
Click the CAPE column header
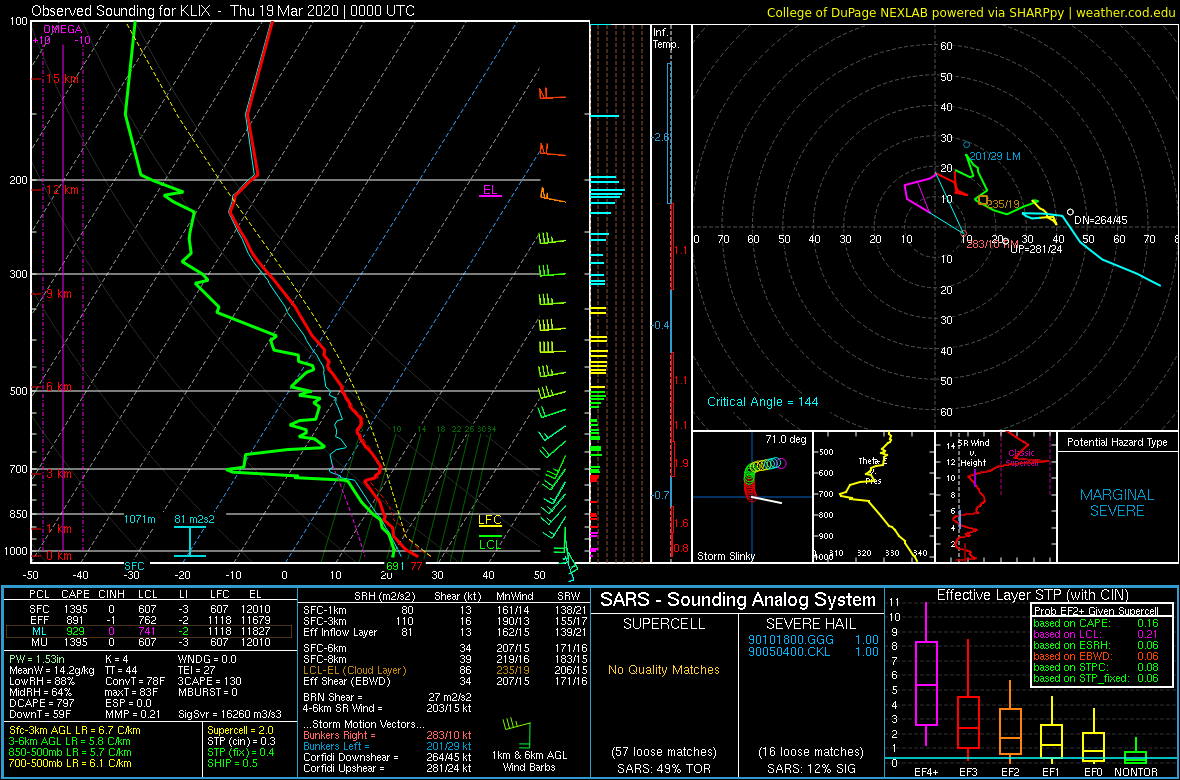point(75,595)
